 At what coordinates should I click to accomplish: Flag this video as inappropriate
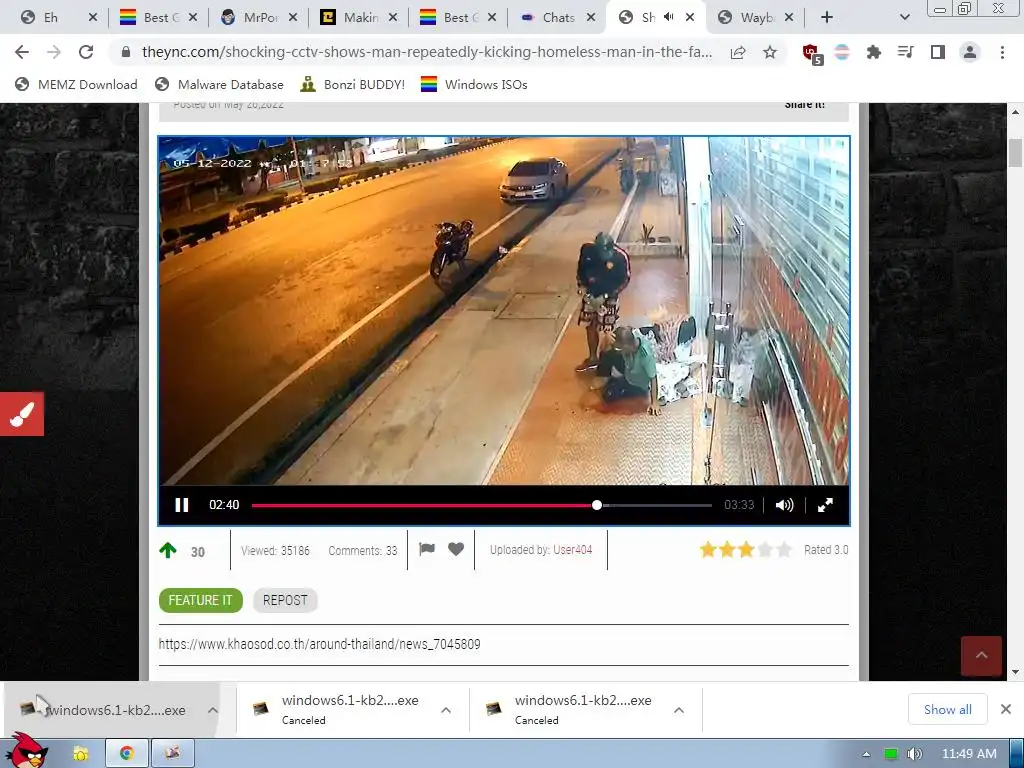[427, 549]
